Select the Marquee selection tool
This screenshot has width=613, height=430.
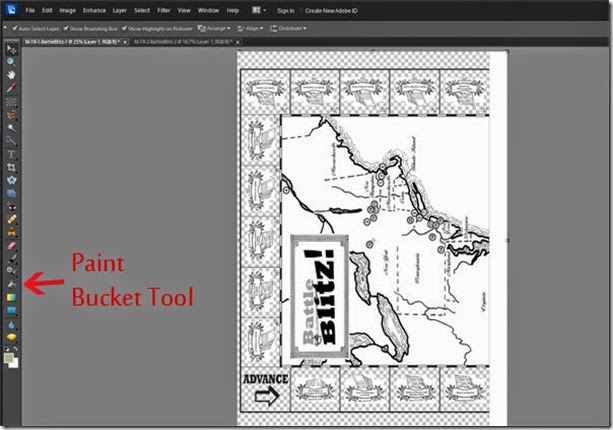pos(11,102)
